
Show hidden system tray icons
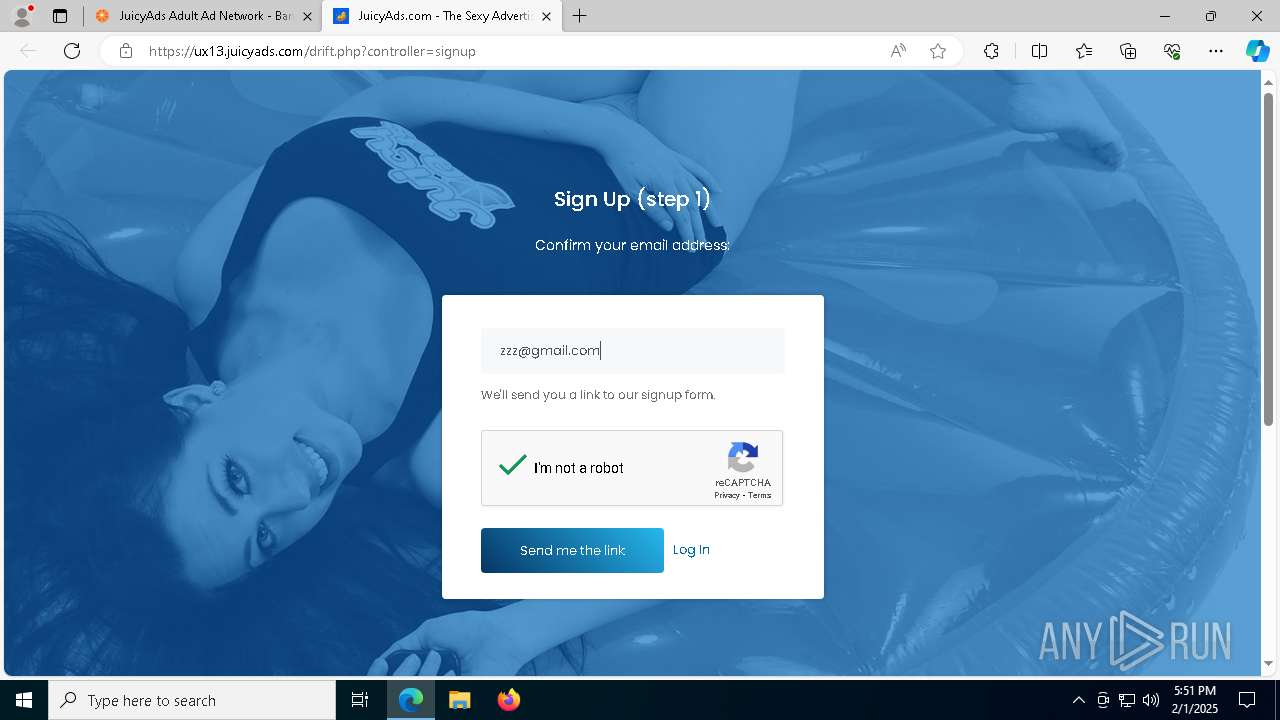[x=1078, y=700]
